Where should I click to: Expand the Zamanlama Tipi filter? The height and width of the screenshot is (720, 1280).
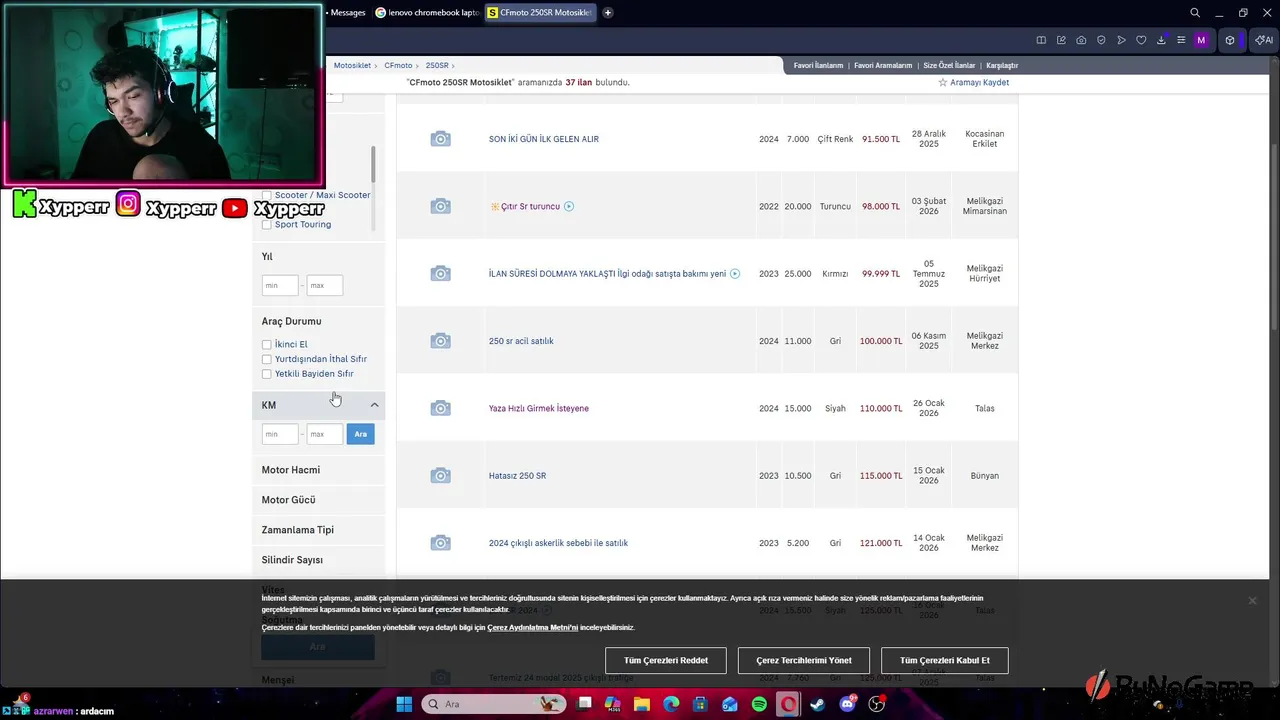(319, 530)
